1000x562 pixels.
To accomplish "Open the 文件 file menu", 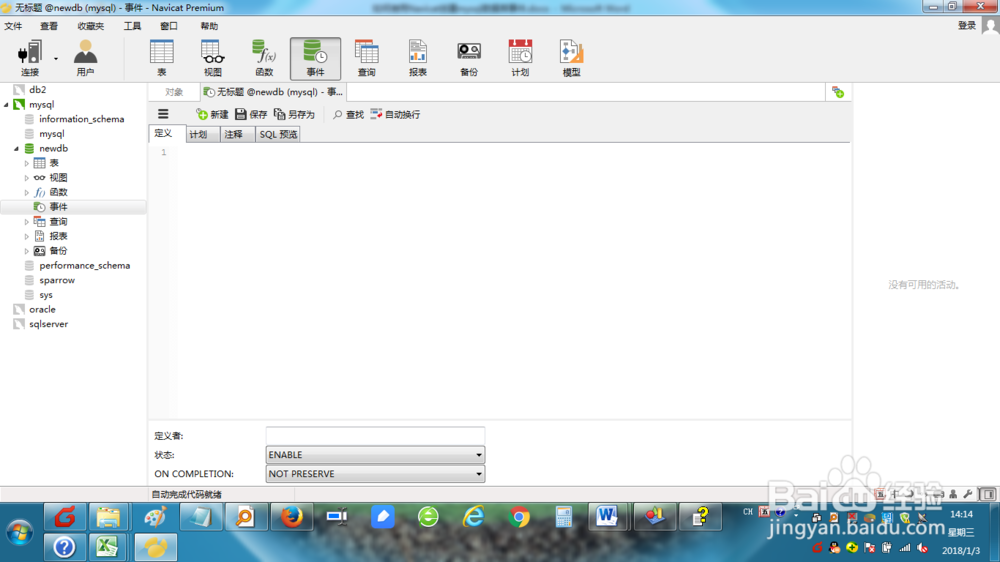I will 13,26.
